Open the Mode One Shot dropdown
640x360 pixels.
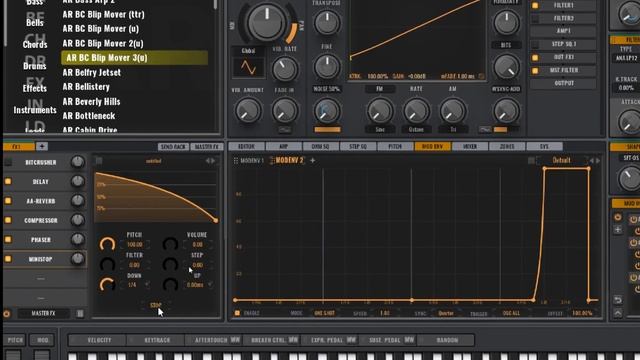pyautogui.click(x=325, y=313)
